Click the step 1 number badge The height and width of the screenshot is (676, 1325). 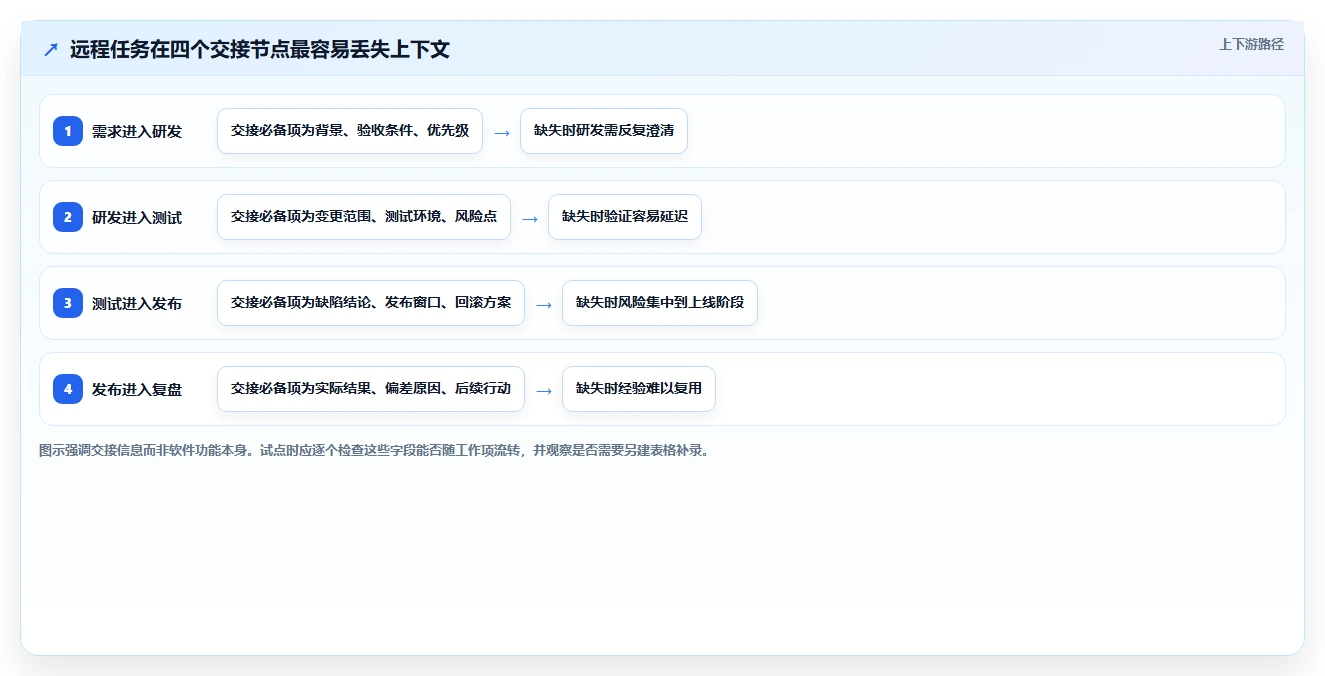coord(68,131)
